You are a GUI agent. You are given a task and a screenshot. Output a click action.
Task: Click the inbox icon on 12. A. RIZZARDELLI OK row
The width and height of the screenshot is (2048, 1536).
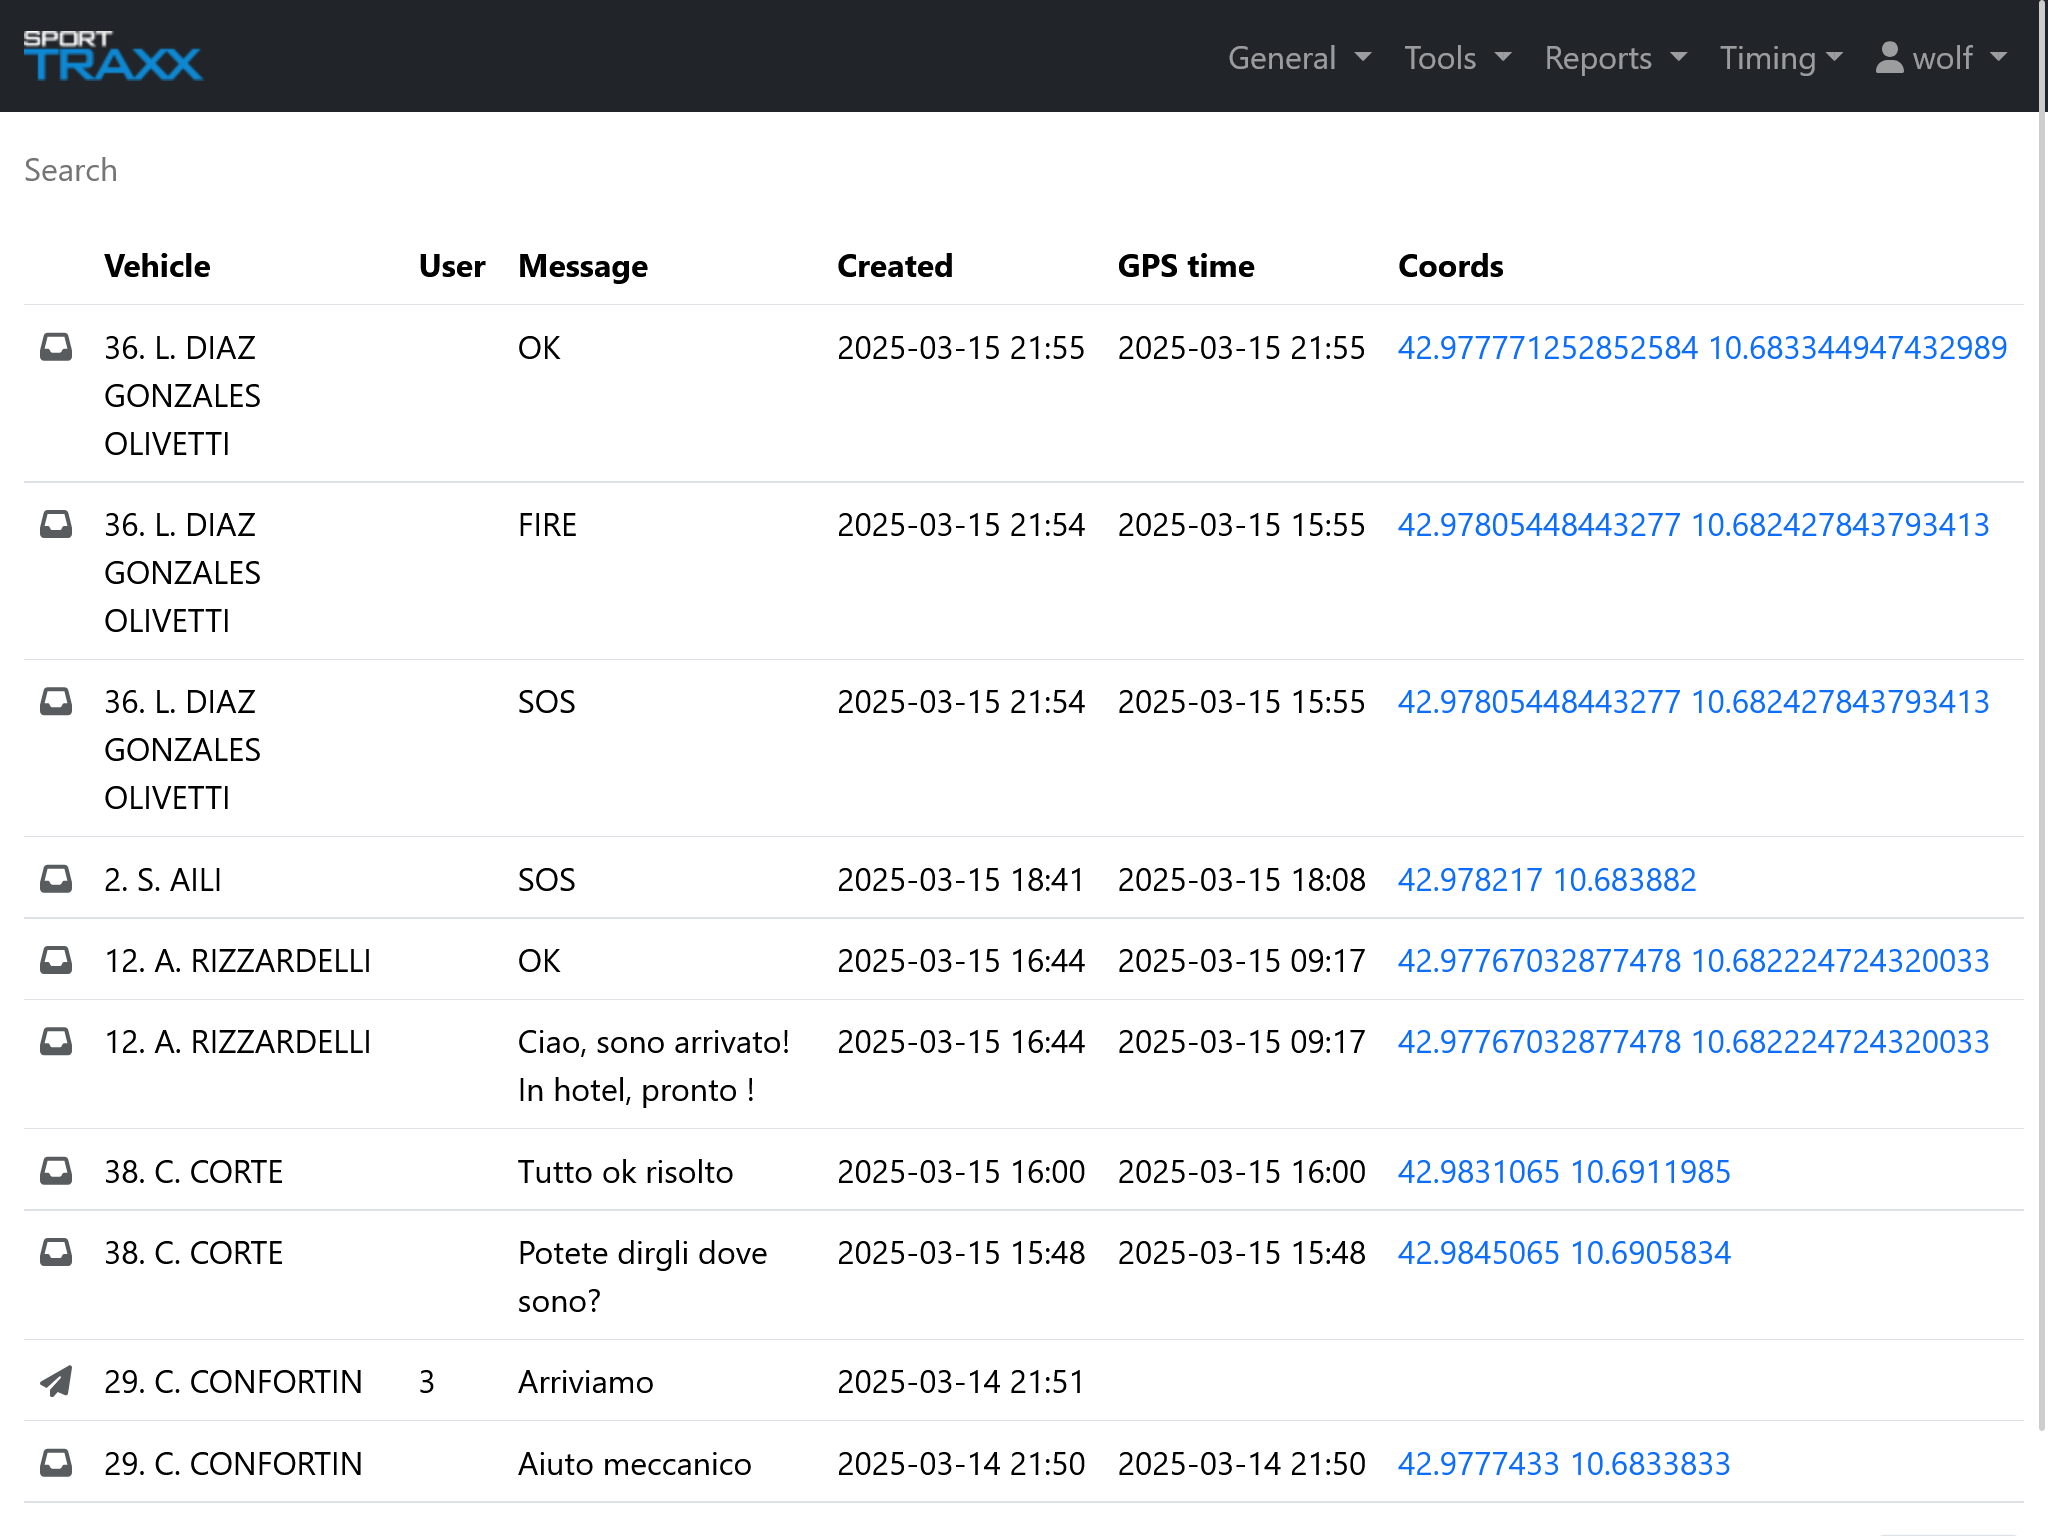tap(55, 960)
